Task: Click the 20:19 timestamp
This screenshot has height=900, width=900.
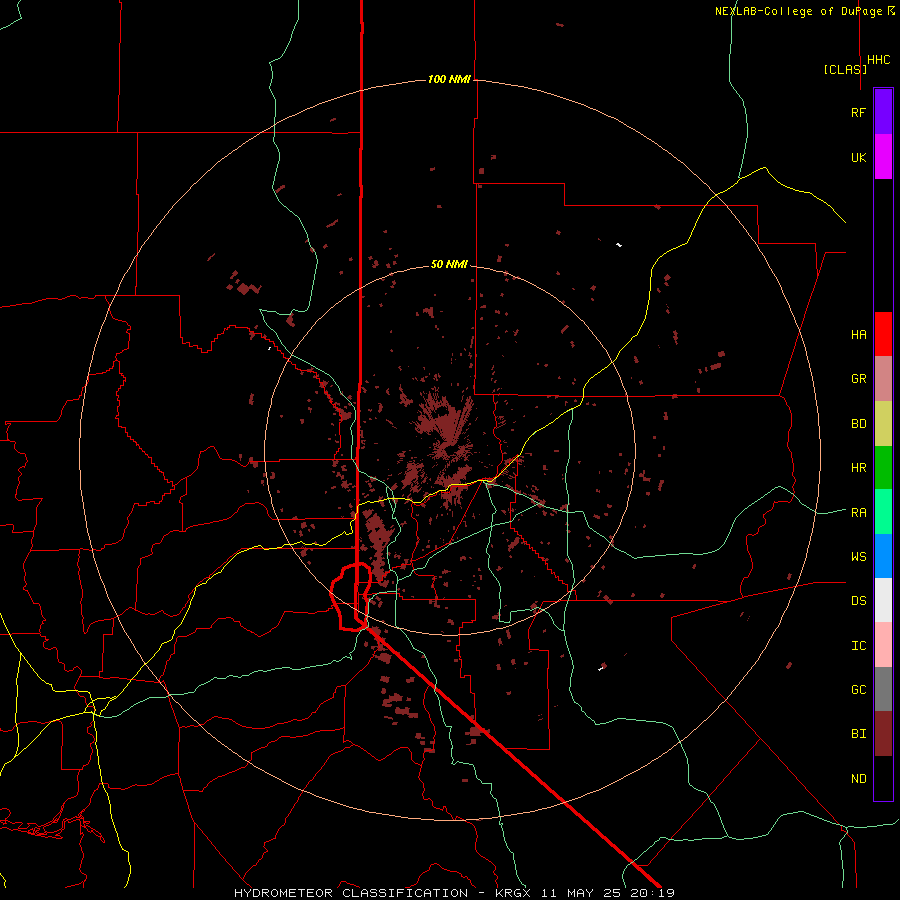Action: [651, 893]
